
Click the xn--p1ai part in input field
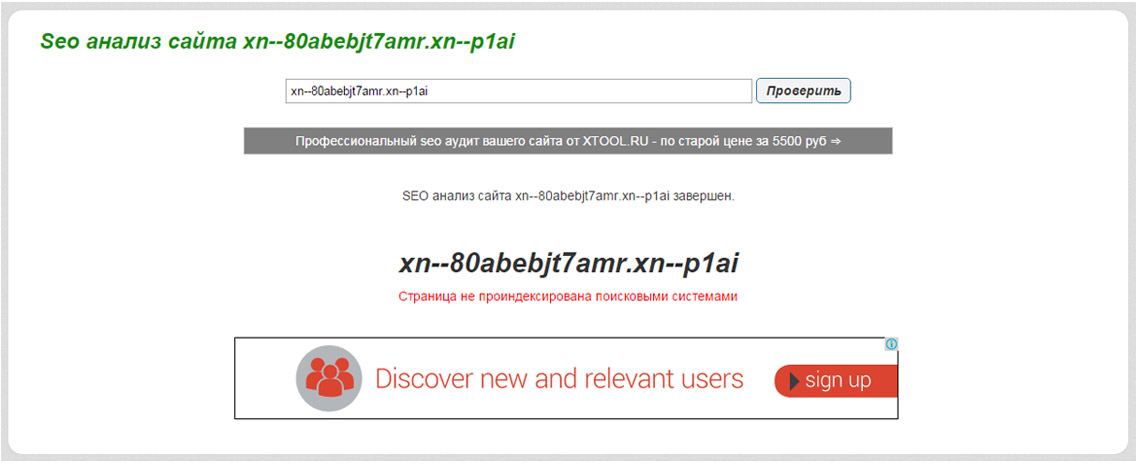[x=406, y=91]
